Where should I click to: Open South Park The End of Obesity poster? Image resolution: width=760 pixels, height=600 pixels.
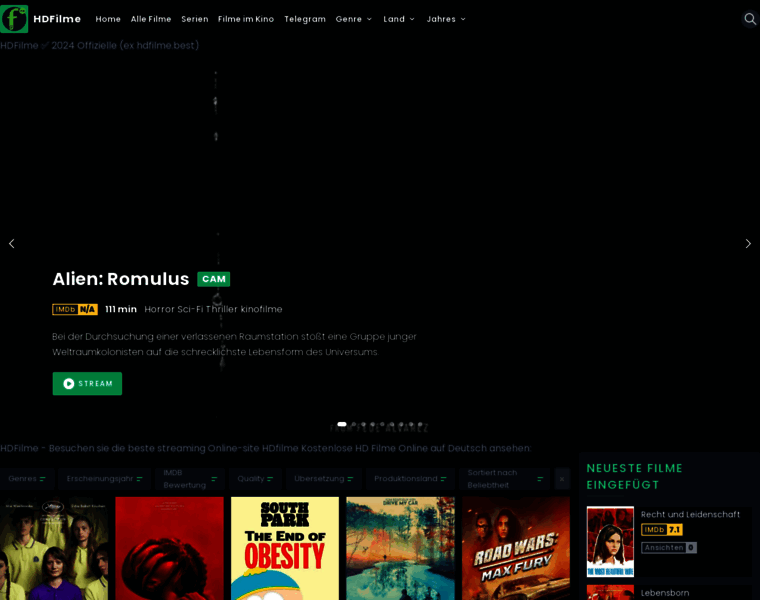285,548
